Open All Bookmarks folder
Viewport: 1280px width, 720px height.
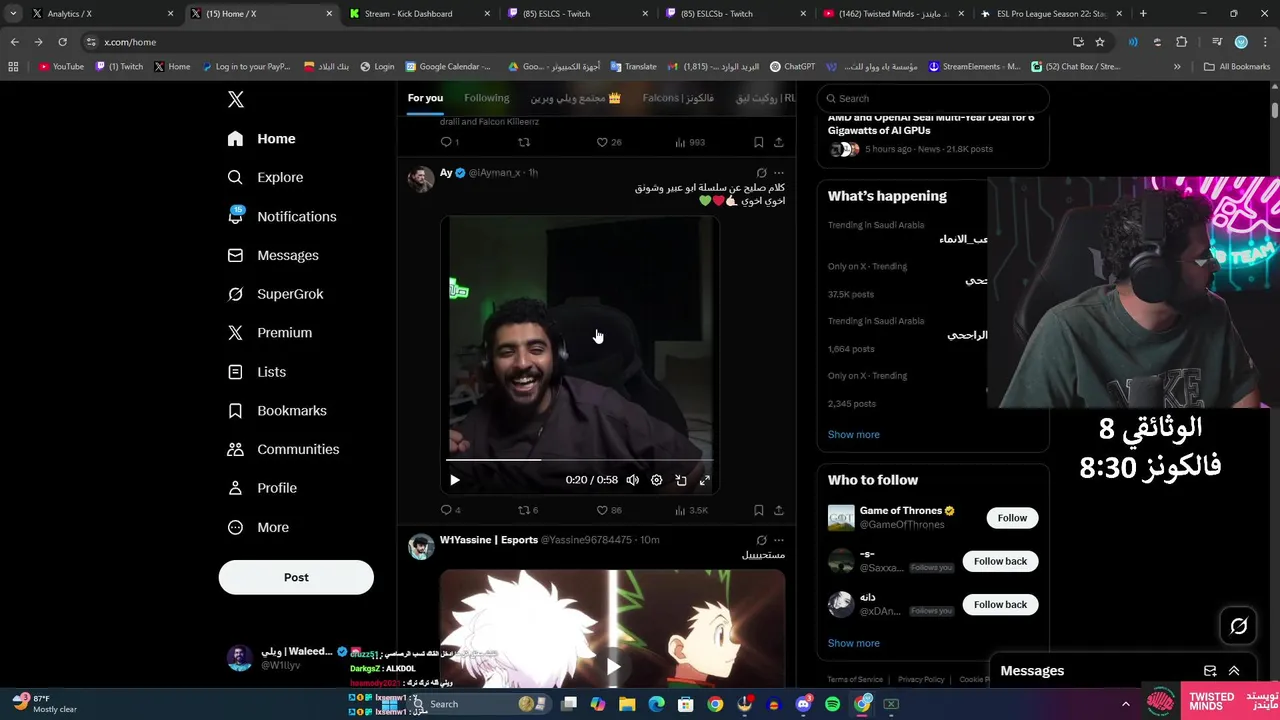click(1237, 67)
